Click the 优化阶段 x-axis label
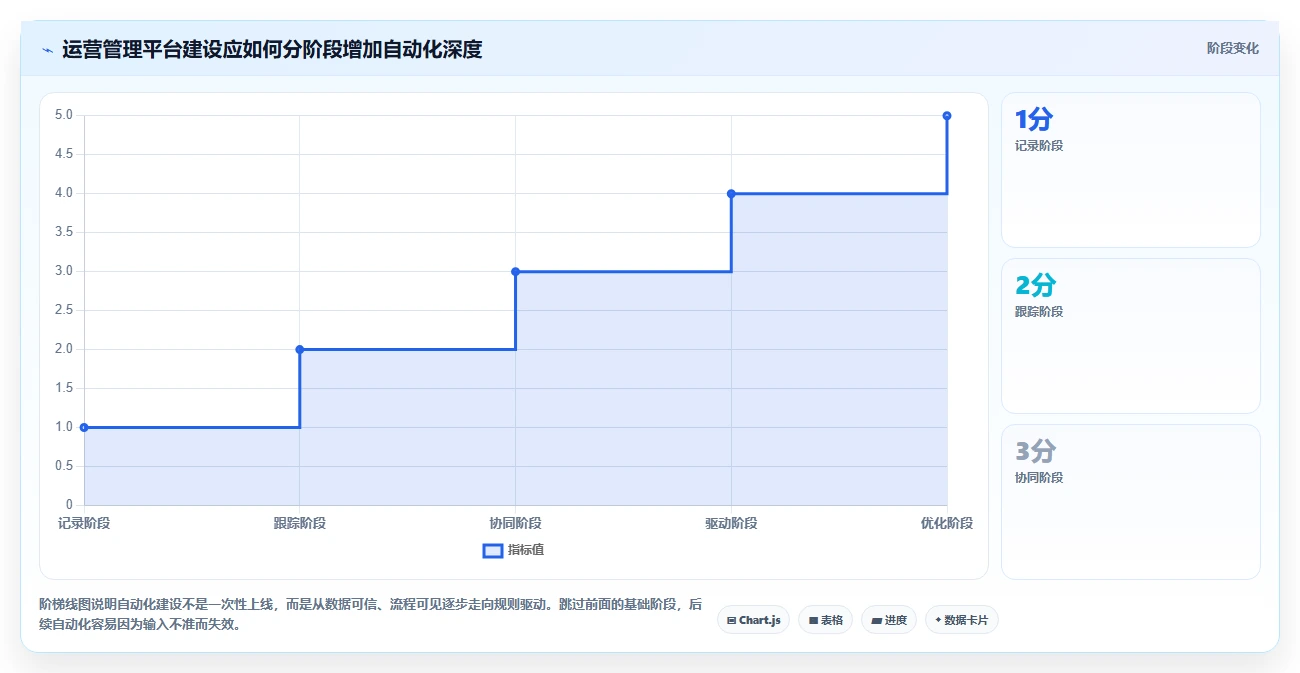 pos(947,523)
